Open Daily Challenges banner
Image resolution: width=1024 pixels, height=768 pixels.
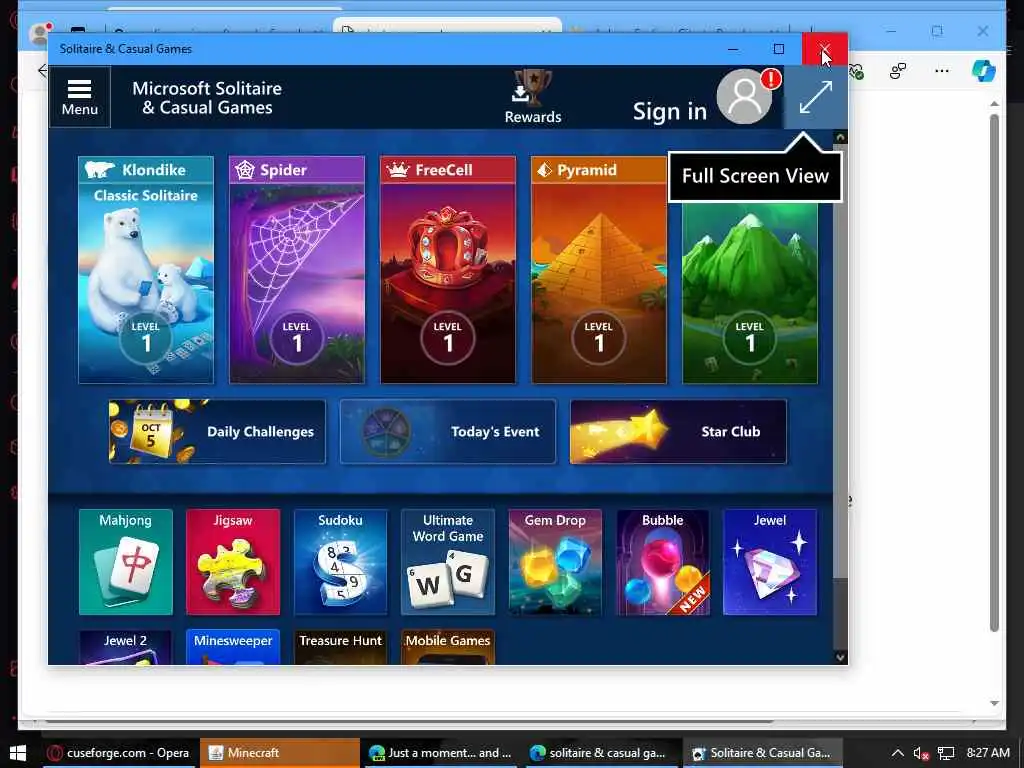click(217, 432)
